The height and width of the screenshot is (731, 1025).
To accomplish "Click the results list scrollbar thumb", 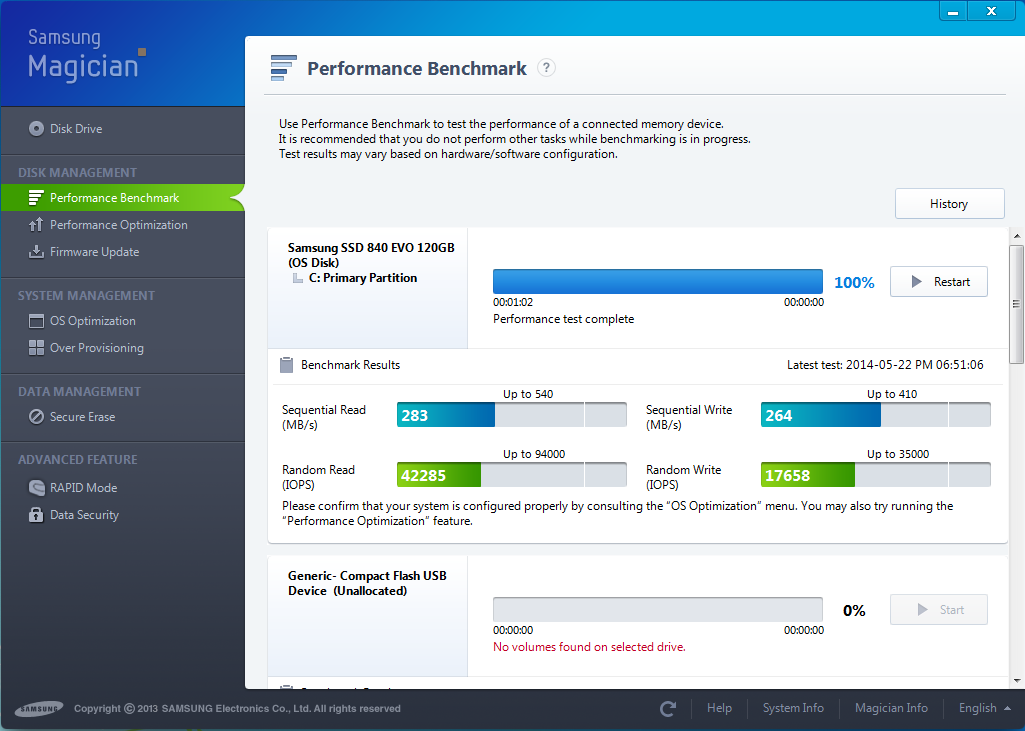I will point(1017,304).
